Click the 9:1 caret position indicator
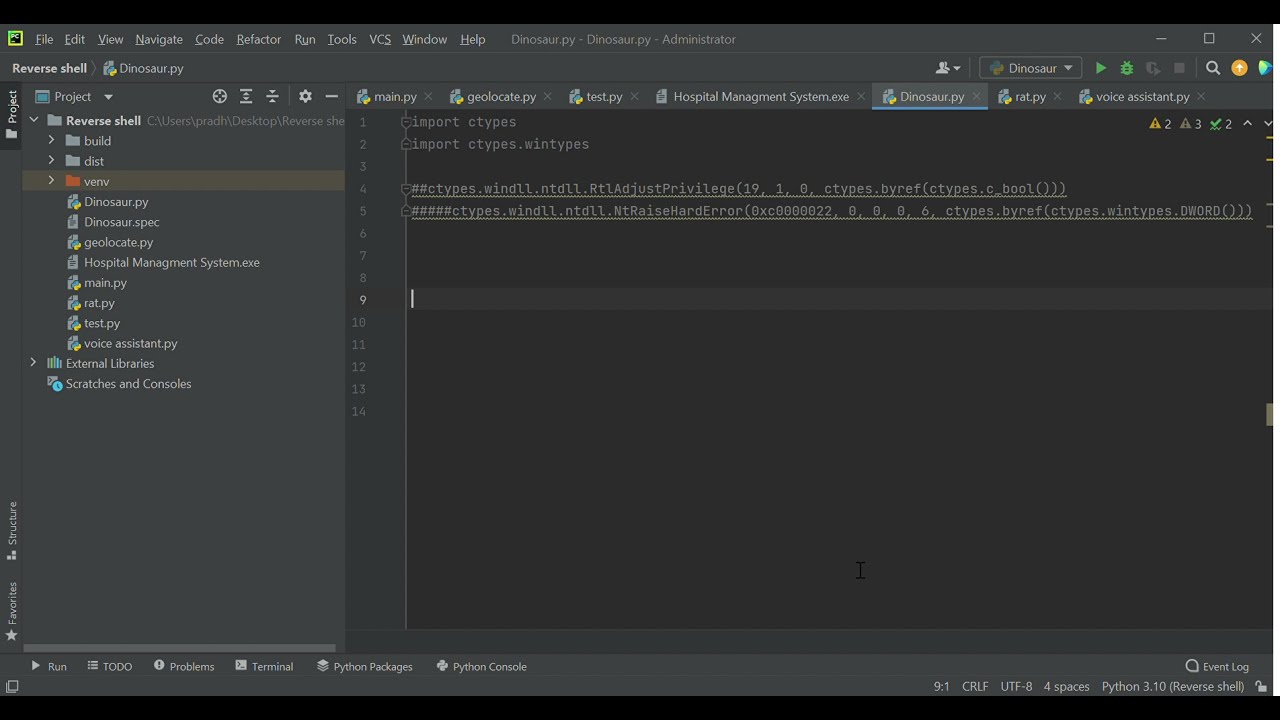This screenshot has width=1280, height=720. point(941,686)
